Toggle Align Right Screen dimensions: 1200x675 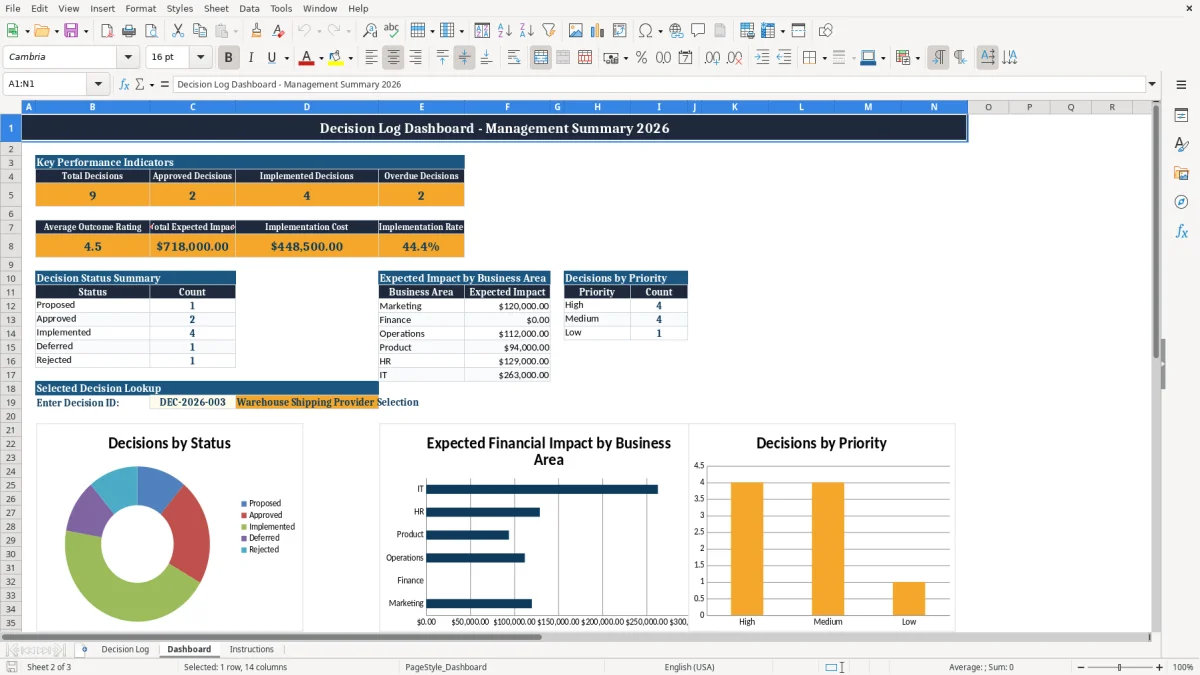[x=415, y=58]
